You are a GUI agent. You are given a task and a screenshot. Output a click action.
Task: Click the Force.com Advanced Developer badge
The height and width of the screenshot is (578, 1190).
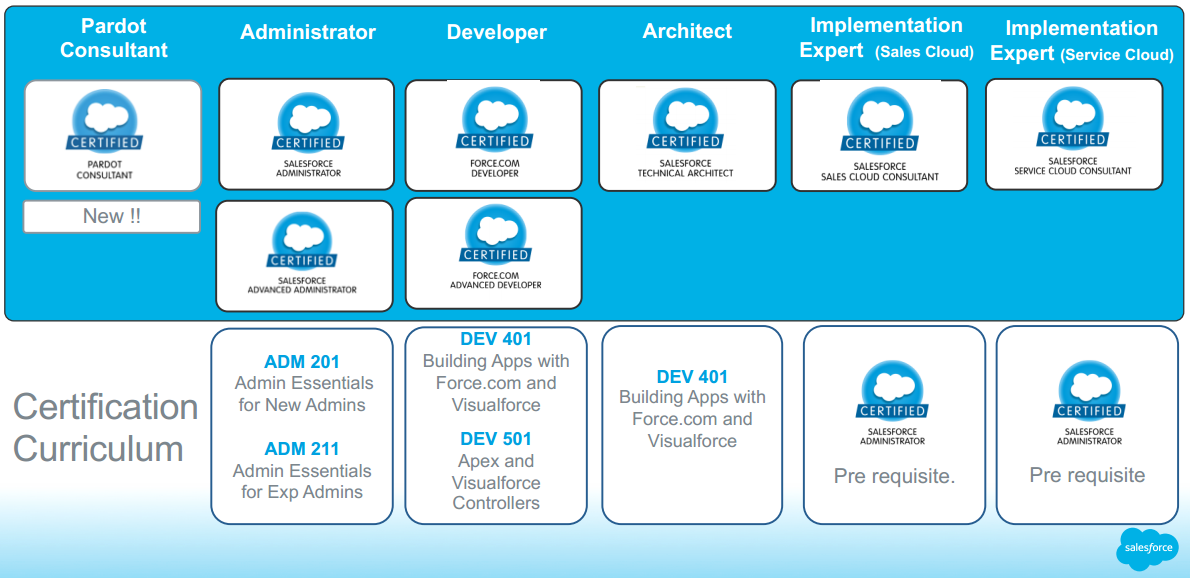[x=494, y=252]
